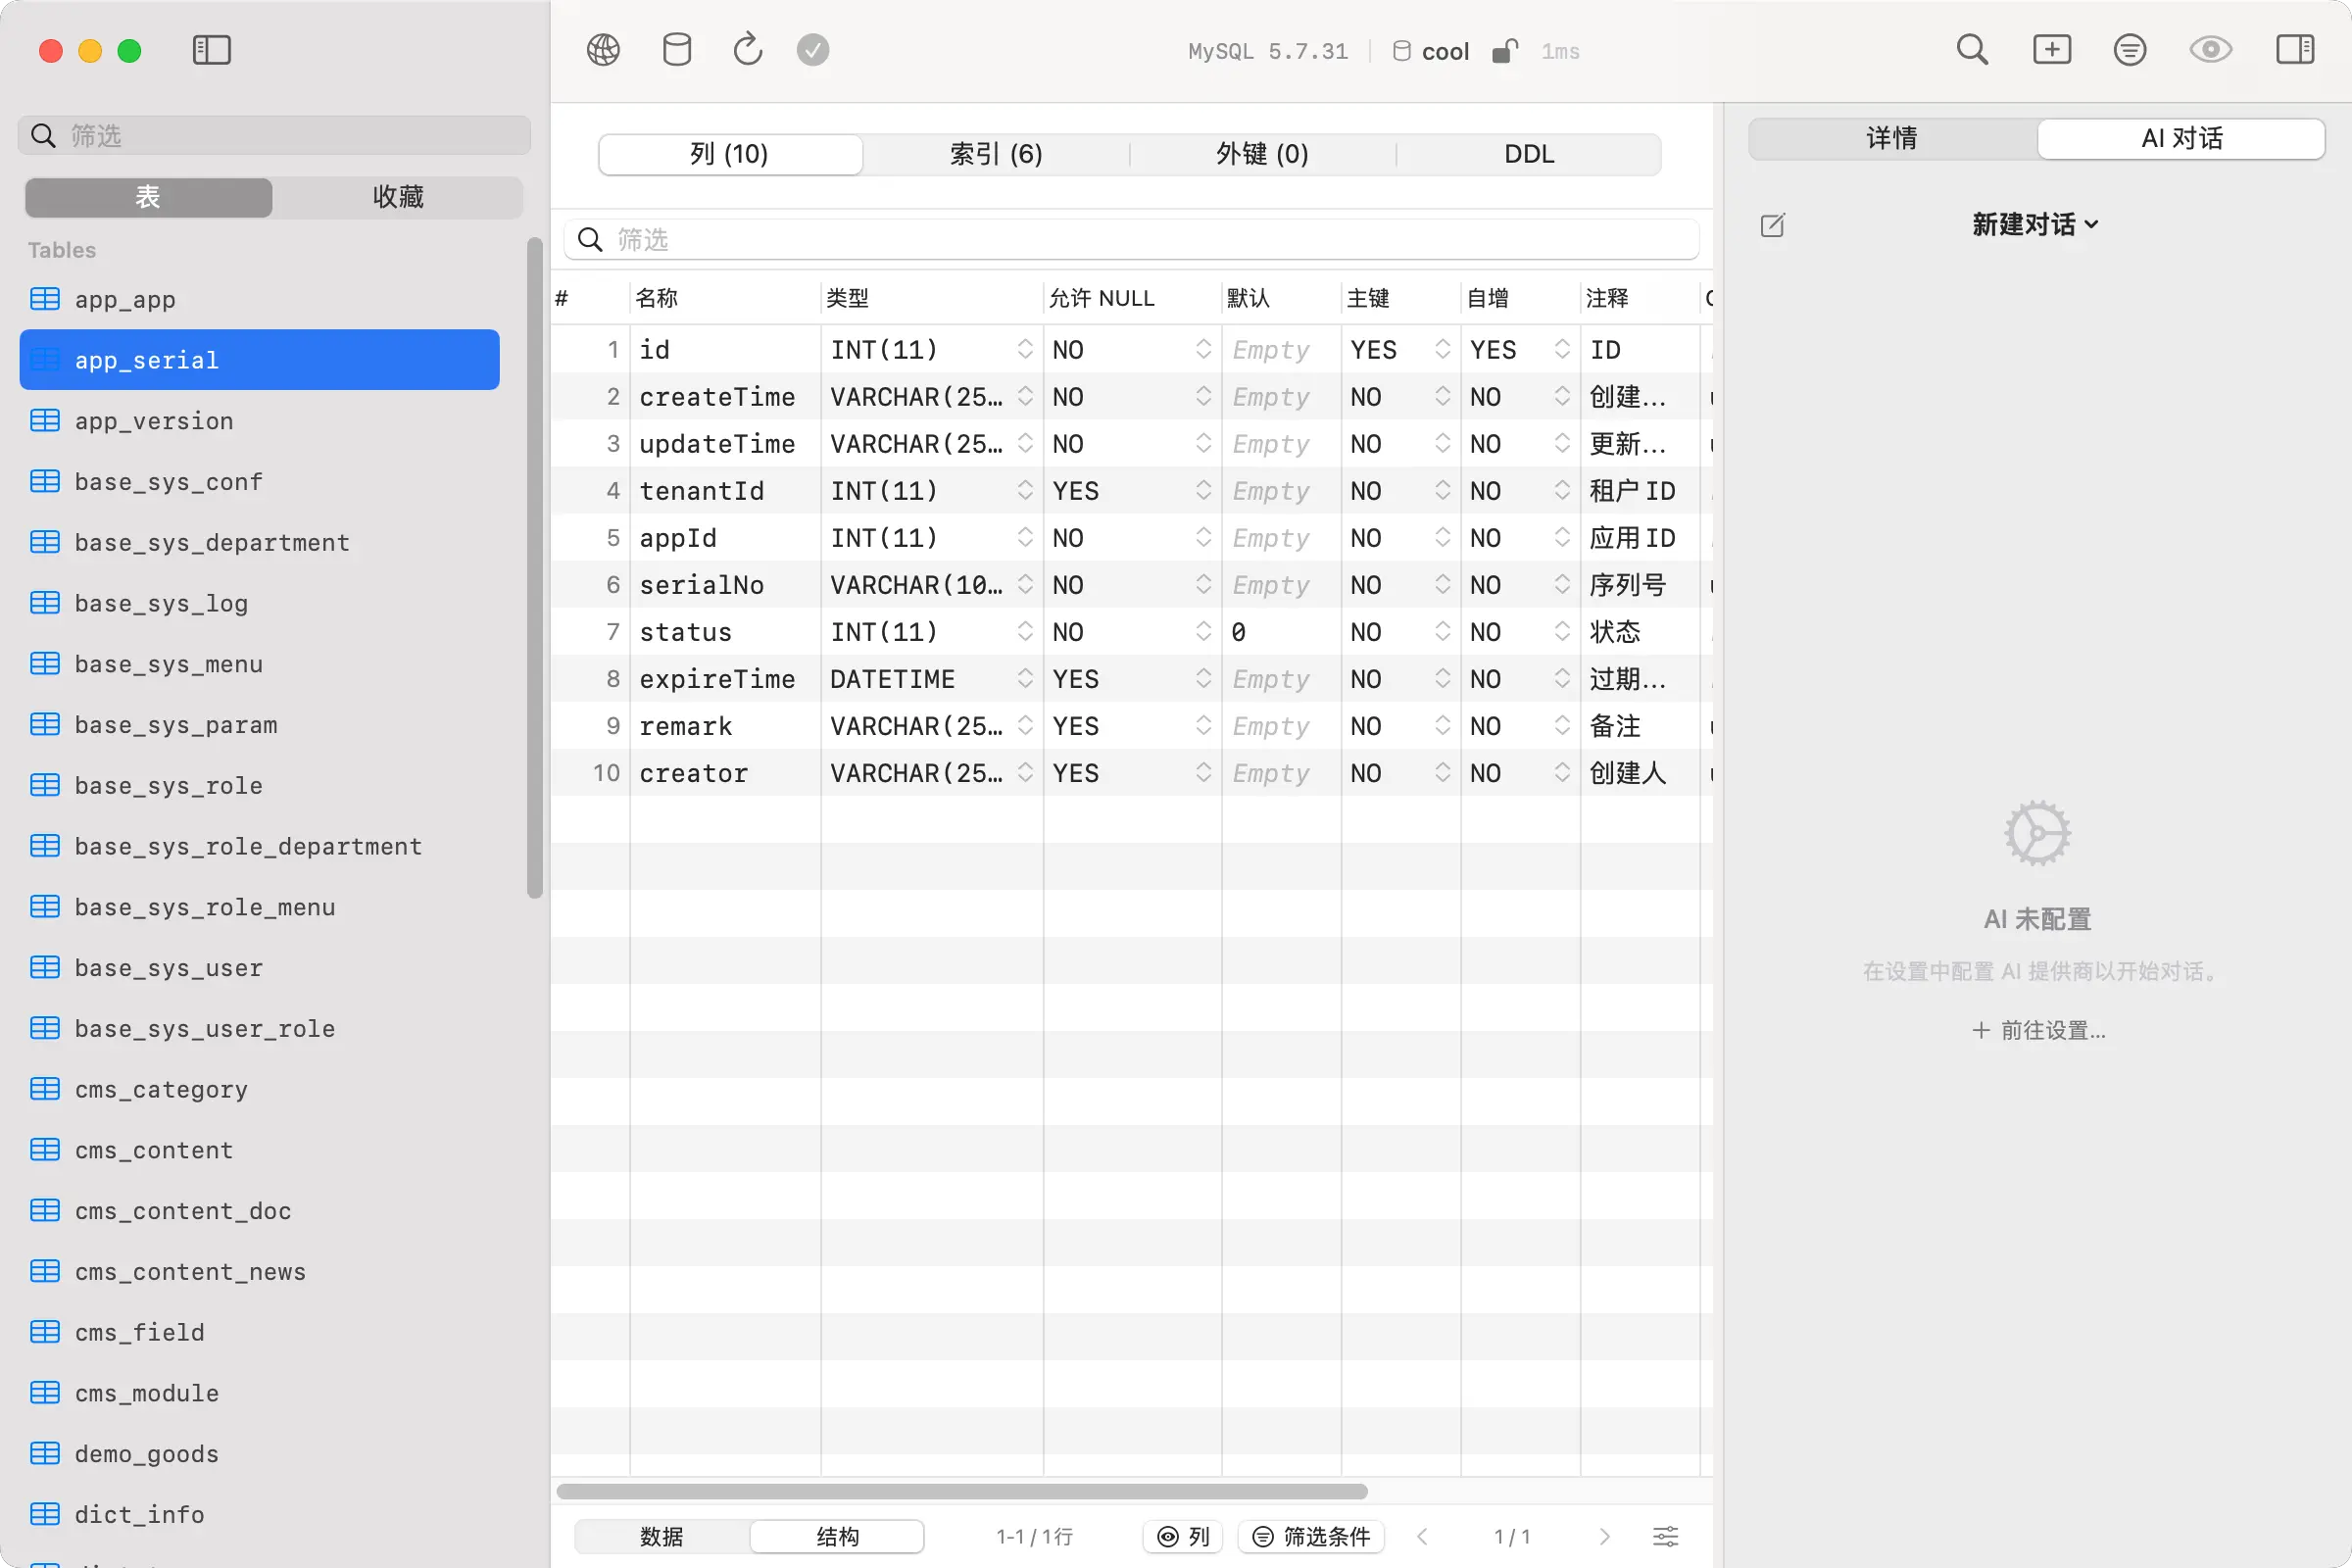Click the 列 button at bottom
Screen dimensions: 2352x1568
point(1183,1536)
